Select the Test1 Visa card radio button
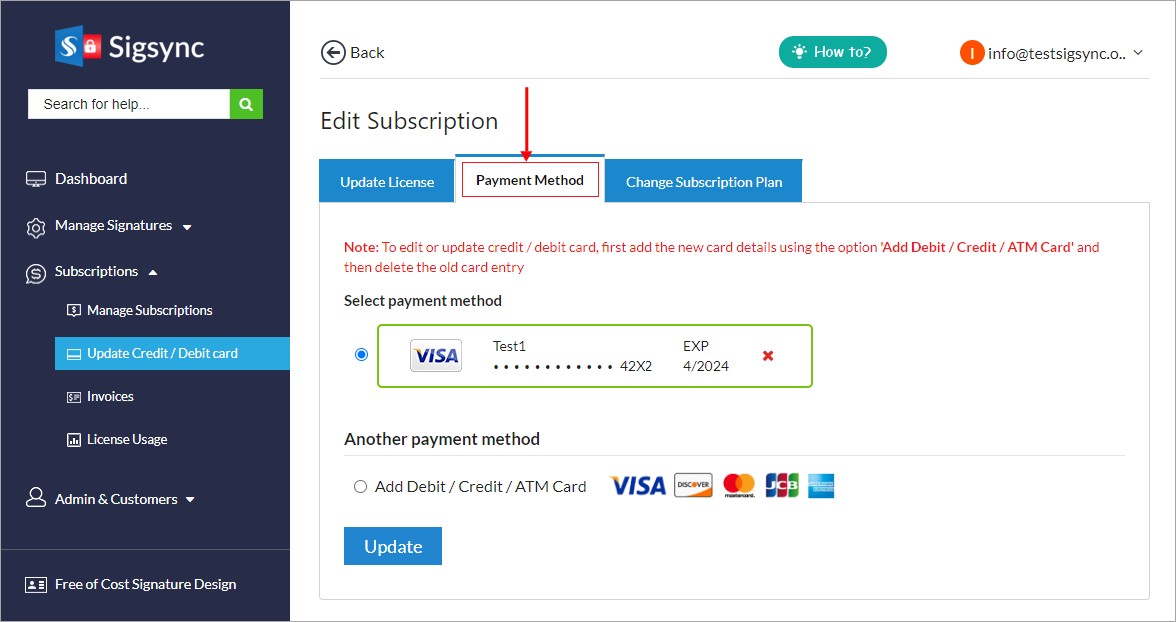 coord(361,355)
